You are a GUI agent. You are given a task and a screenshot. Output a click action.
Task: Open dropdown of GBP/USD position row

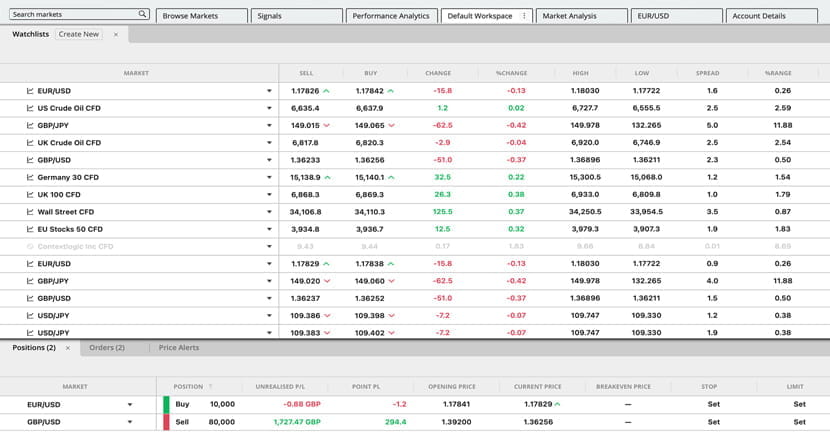click(x=130, y=422)
